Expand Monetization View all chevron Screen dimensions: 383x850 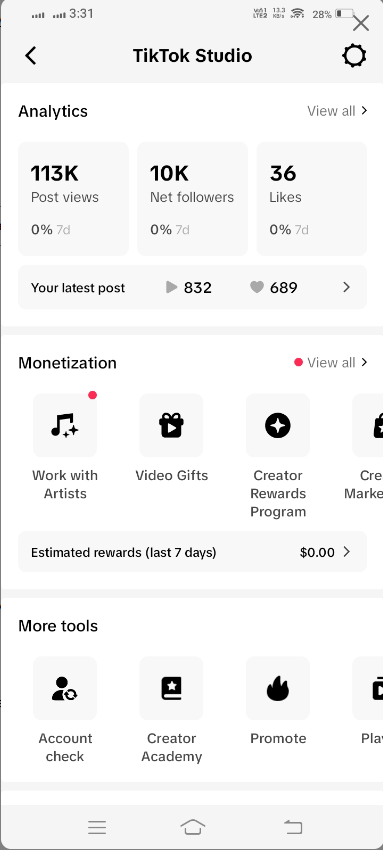(x=364, y=362)
